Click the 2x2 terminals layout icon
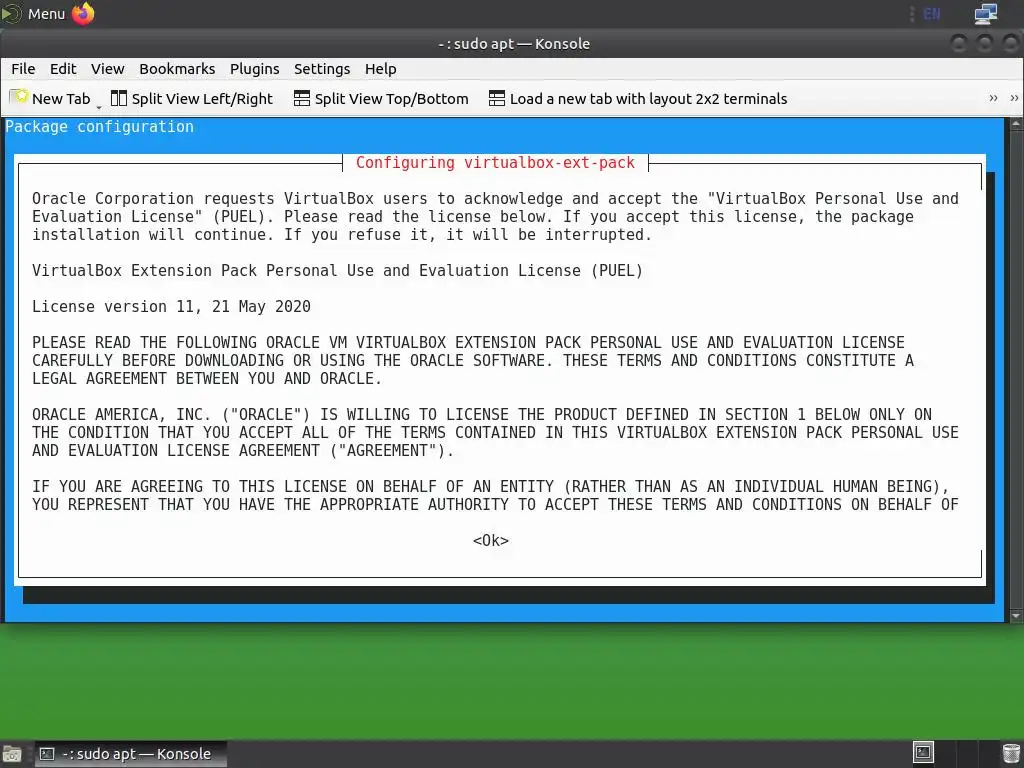This screenshot has width=1024, height=768. pos(497,99)
